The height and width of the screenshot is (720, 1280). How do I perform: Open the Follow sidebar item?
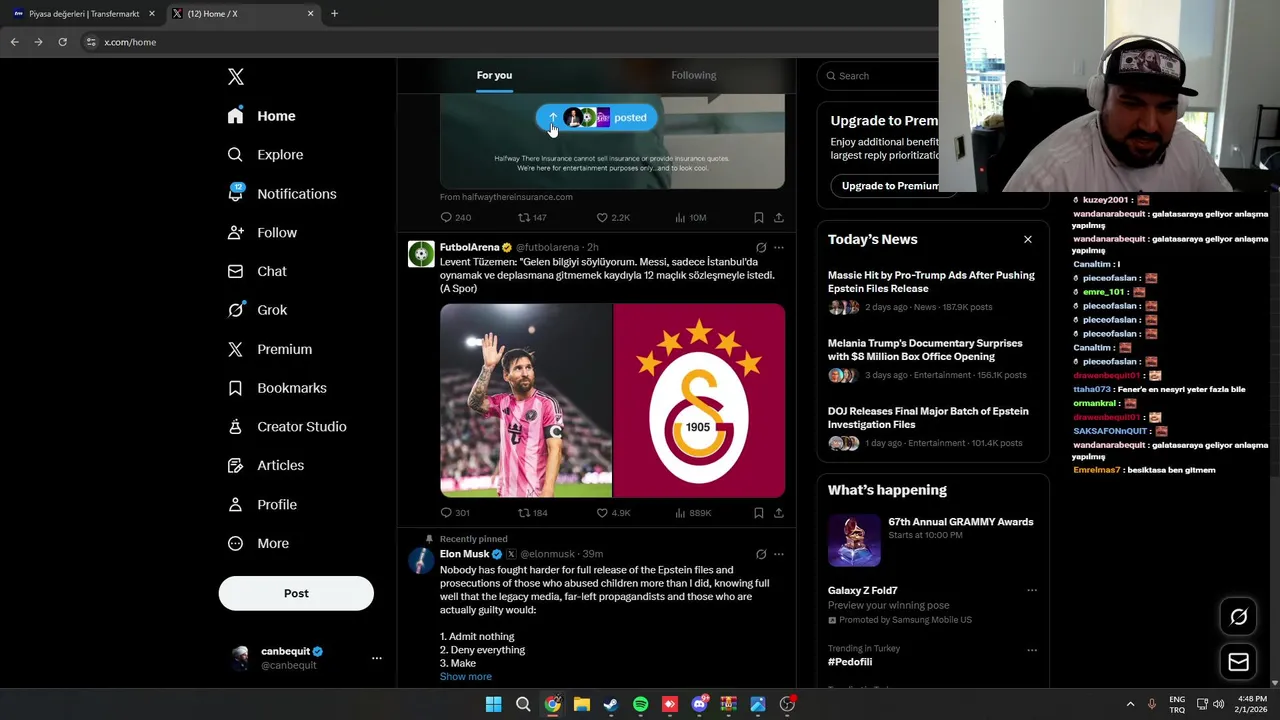click(x=262, y=233)
